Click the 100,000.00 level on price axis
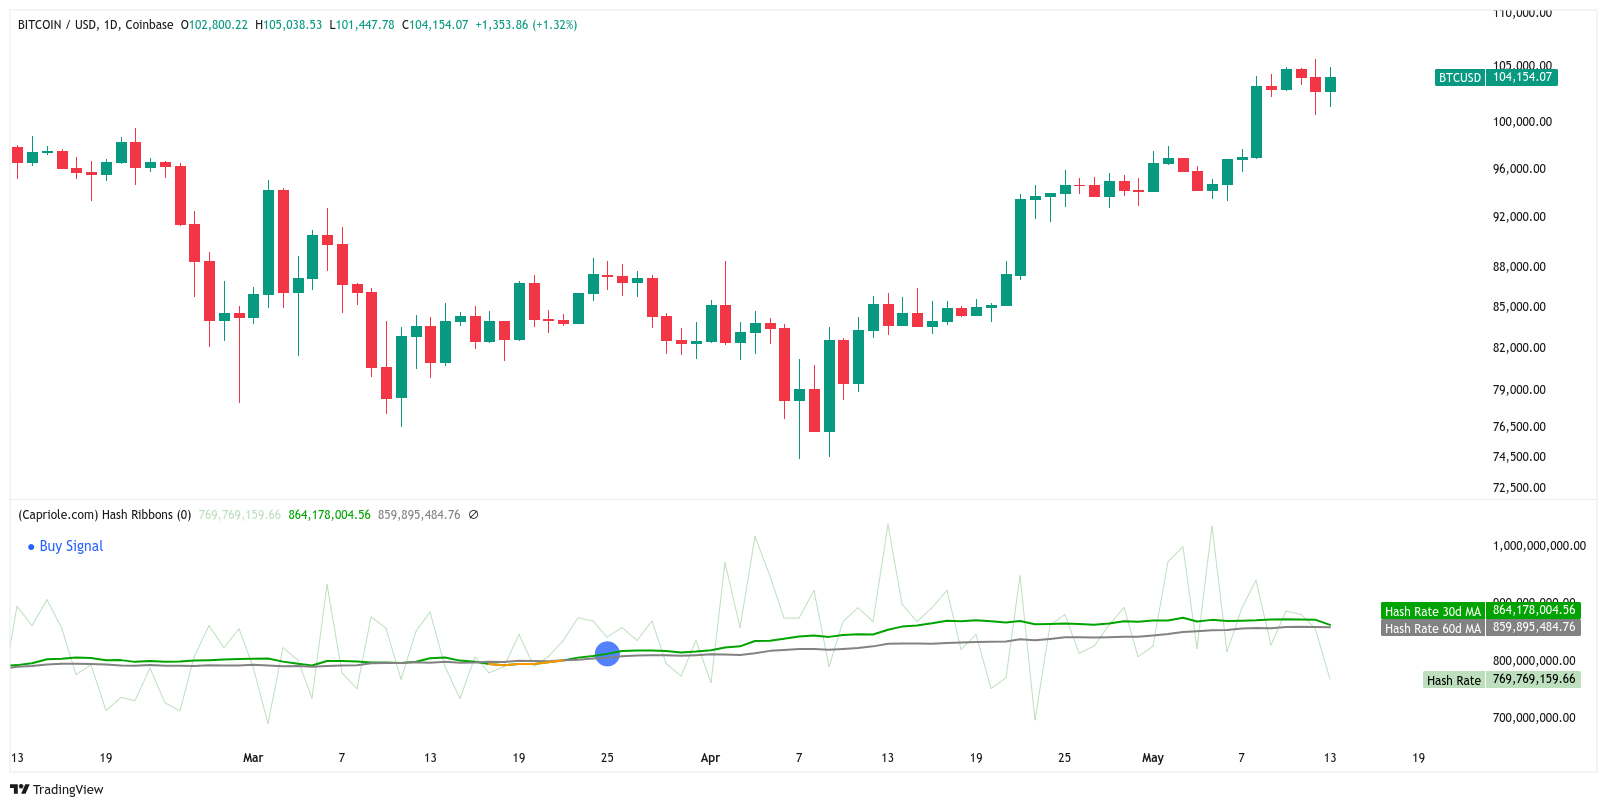The image size is (1607, 807). [1522, 122]
